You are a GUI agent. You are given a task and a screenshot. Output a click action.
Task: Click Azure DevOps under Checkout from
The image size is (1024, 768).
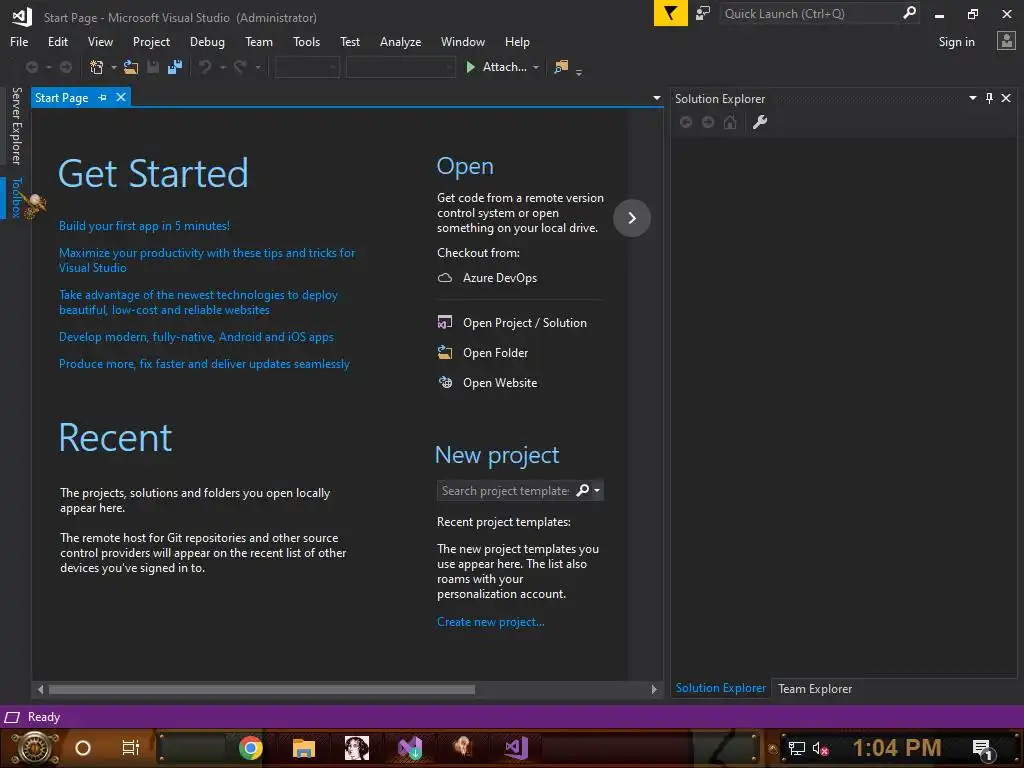[x=488, y=278]
